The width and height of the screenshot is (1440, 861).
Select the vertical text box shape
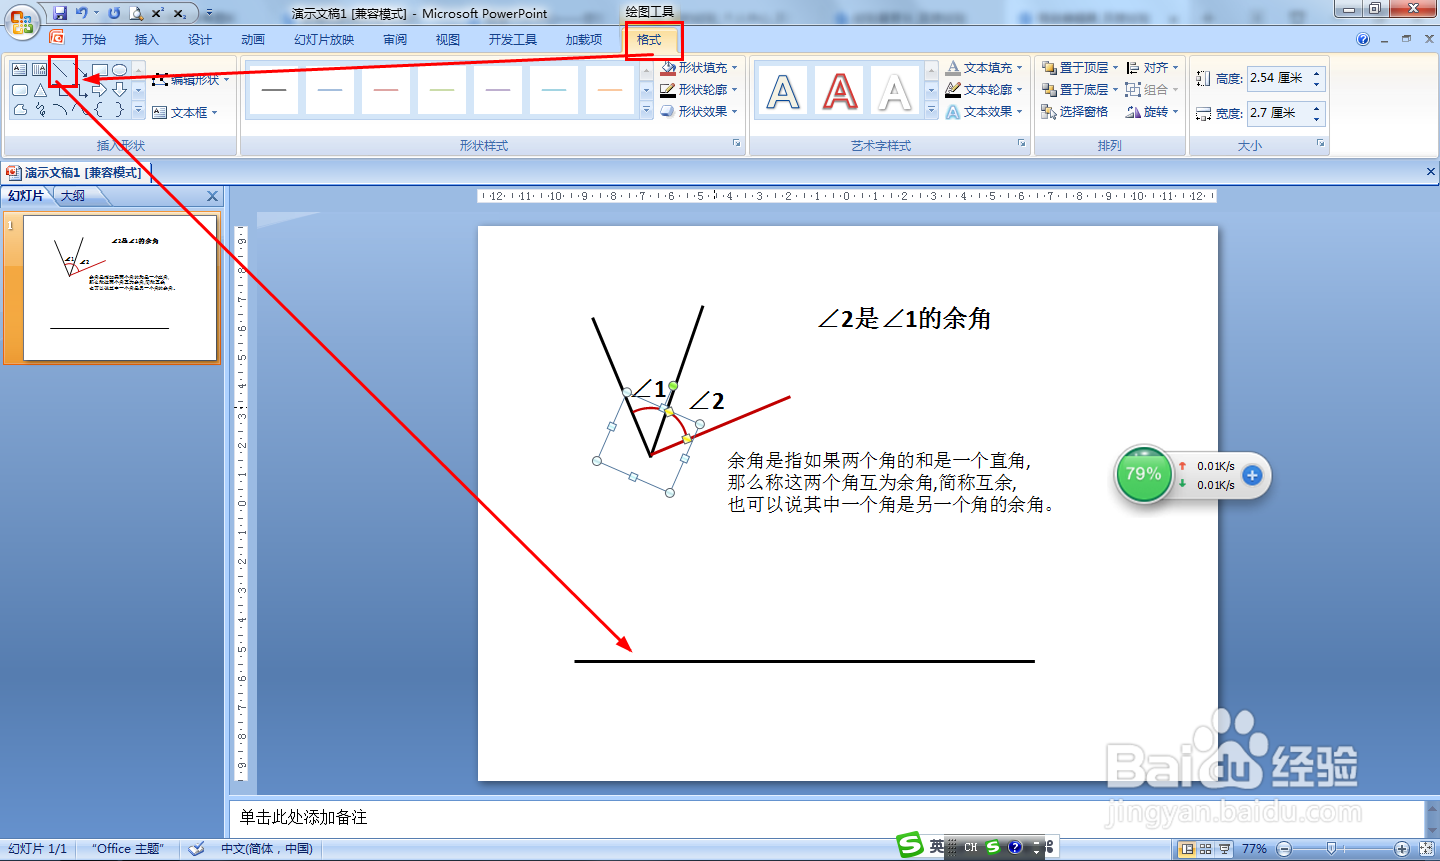click(40, 70)
